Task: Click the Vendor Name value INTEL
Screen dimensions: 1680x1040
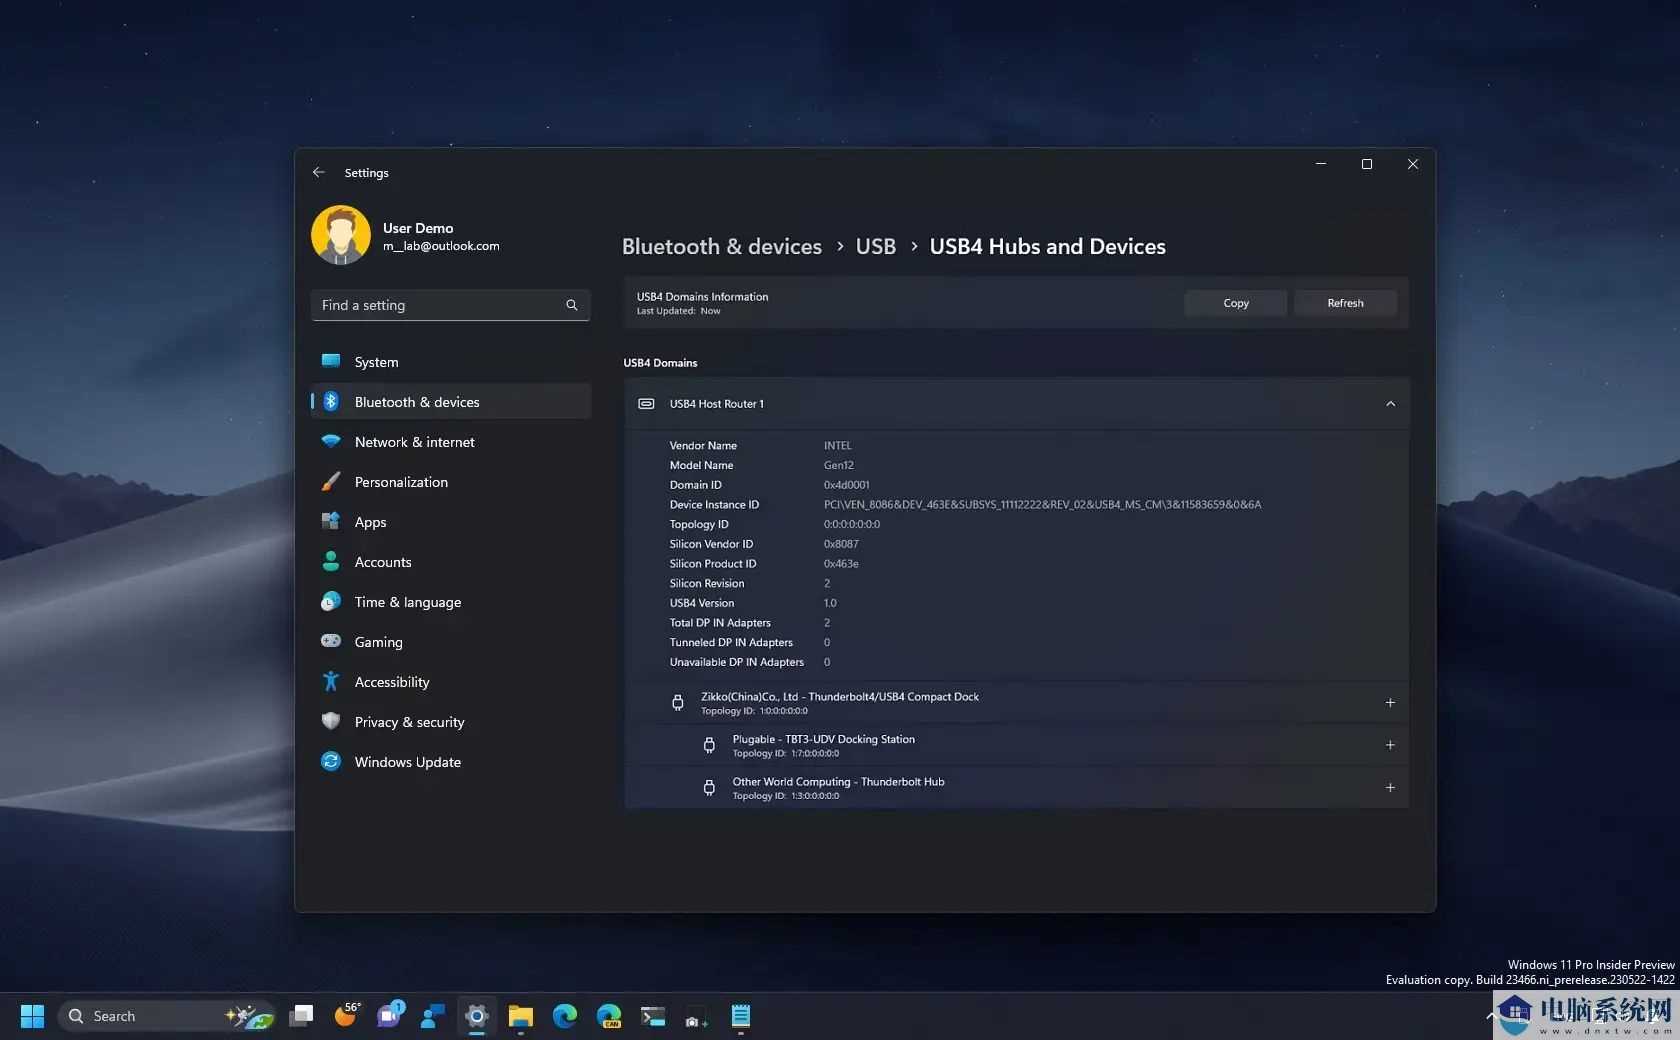Action: 838,446
